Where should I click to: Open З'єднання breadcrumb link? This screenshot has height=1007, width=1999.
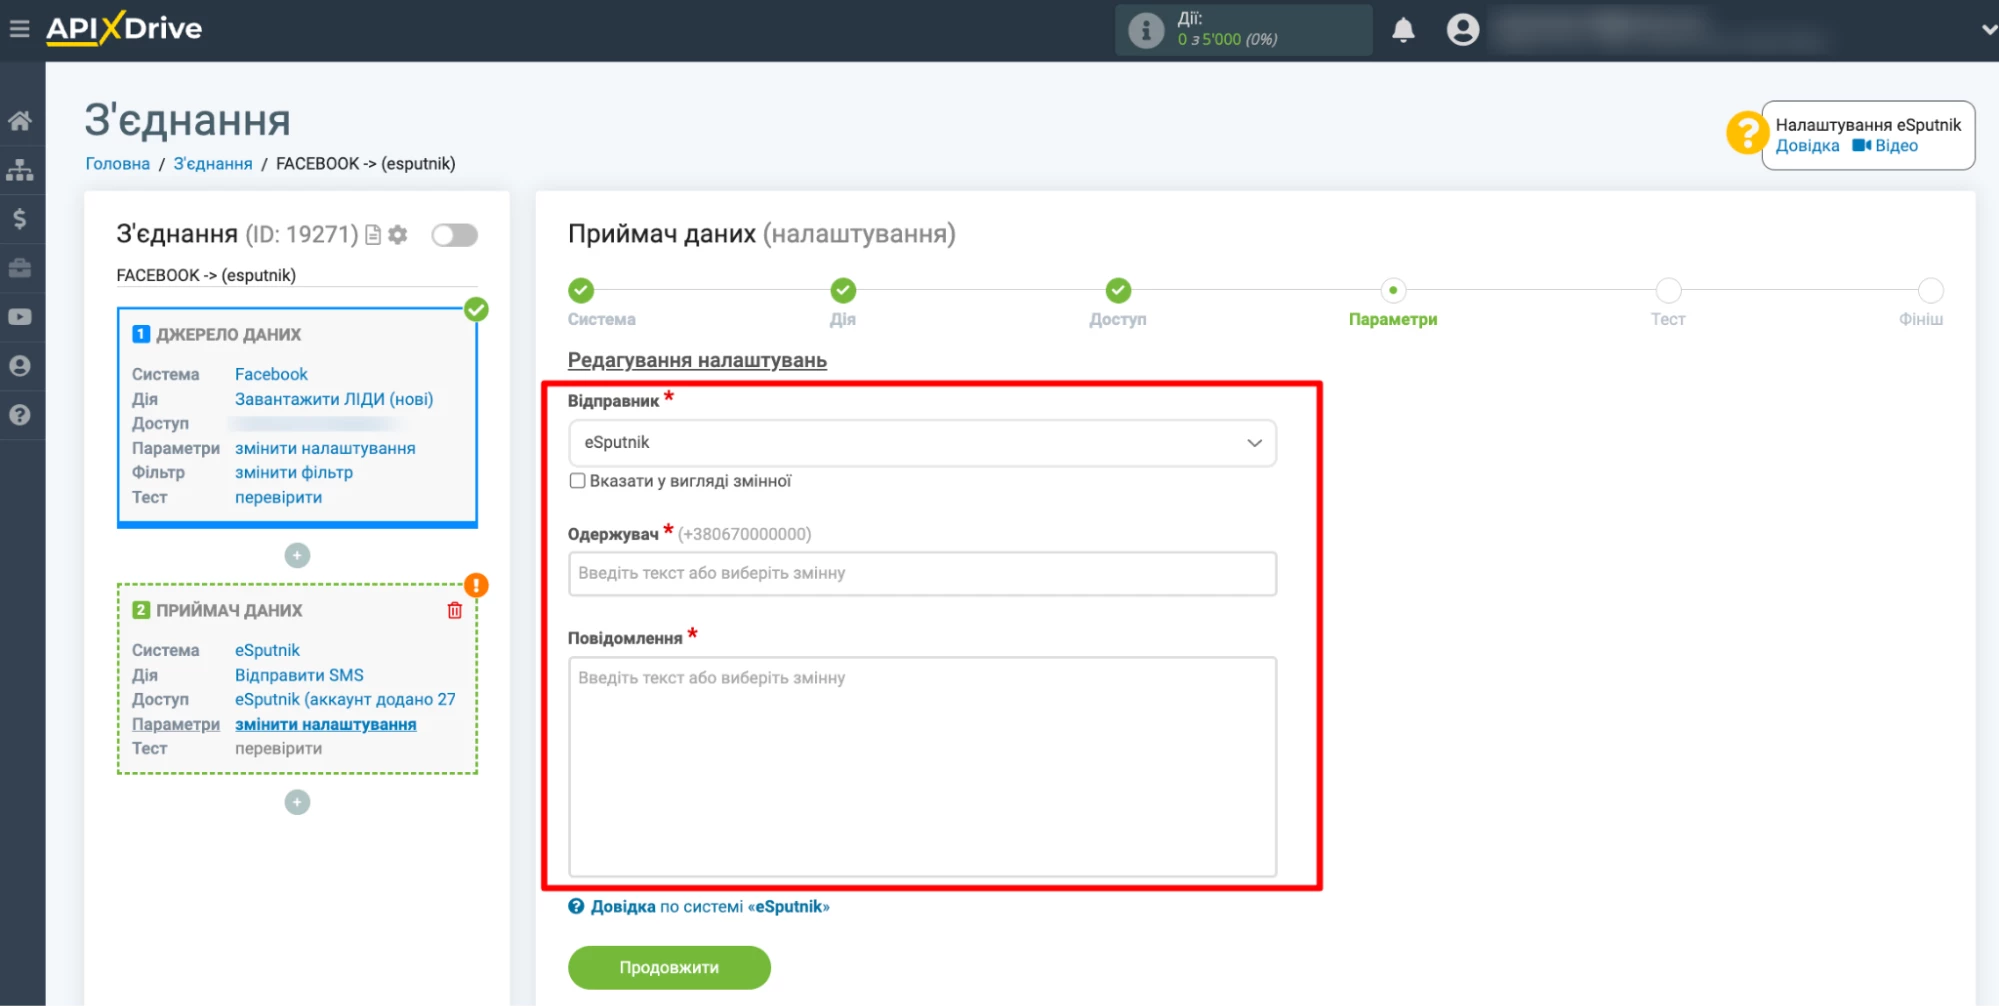pyautogui.click(x=213, y=163)
